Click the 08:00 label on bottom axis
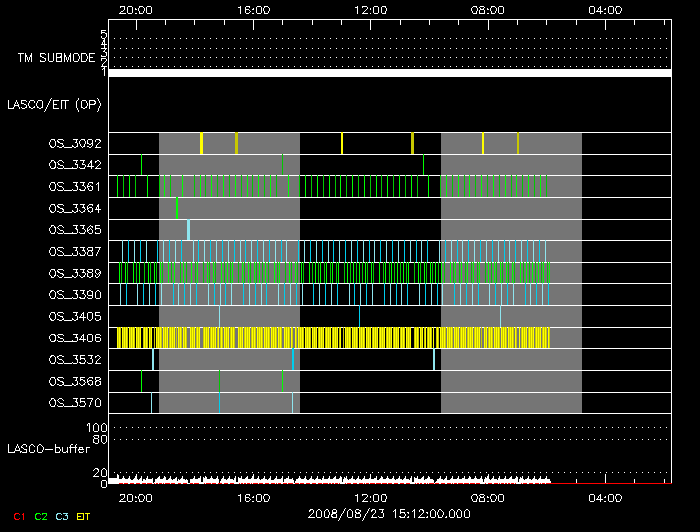Screen dimensions: 700x532 tap(488, 497)
